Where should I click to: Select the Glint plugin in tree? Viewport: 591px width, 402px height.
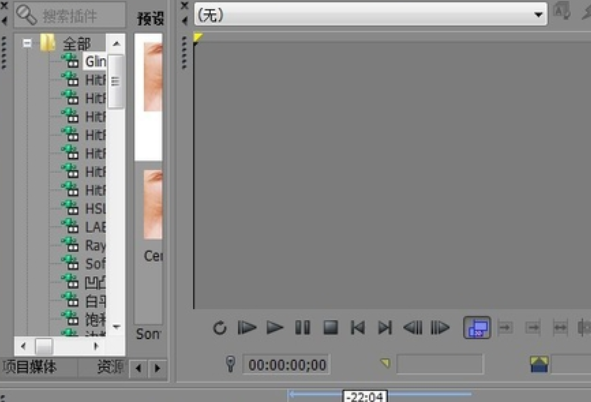click(x=95, y=61)
